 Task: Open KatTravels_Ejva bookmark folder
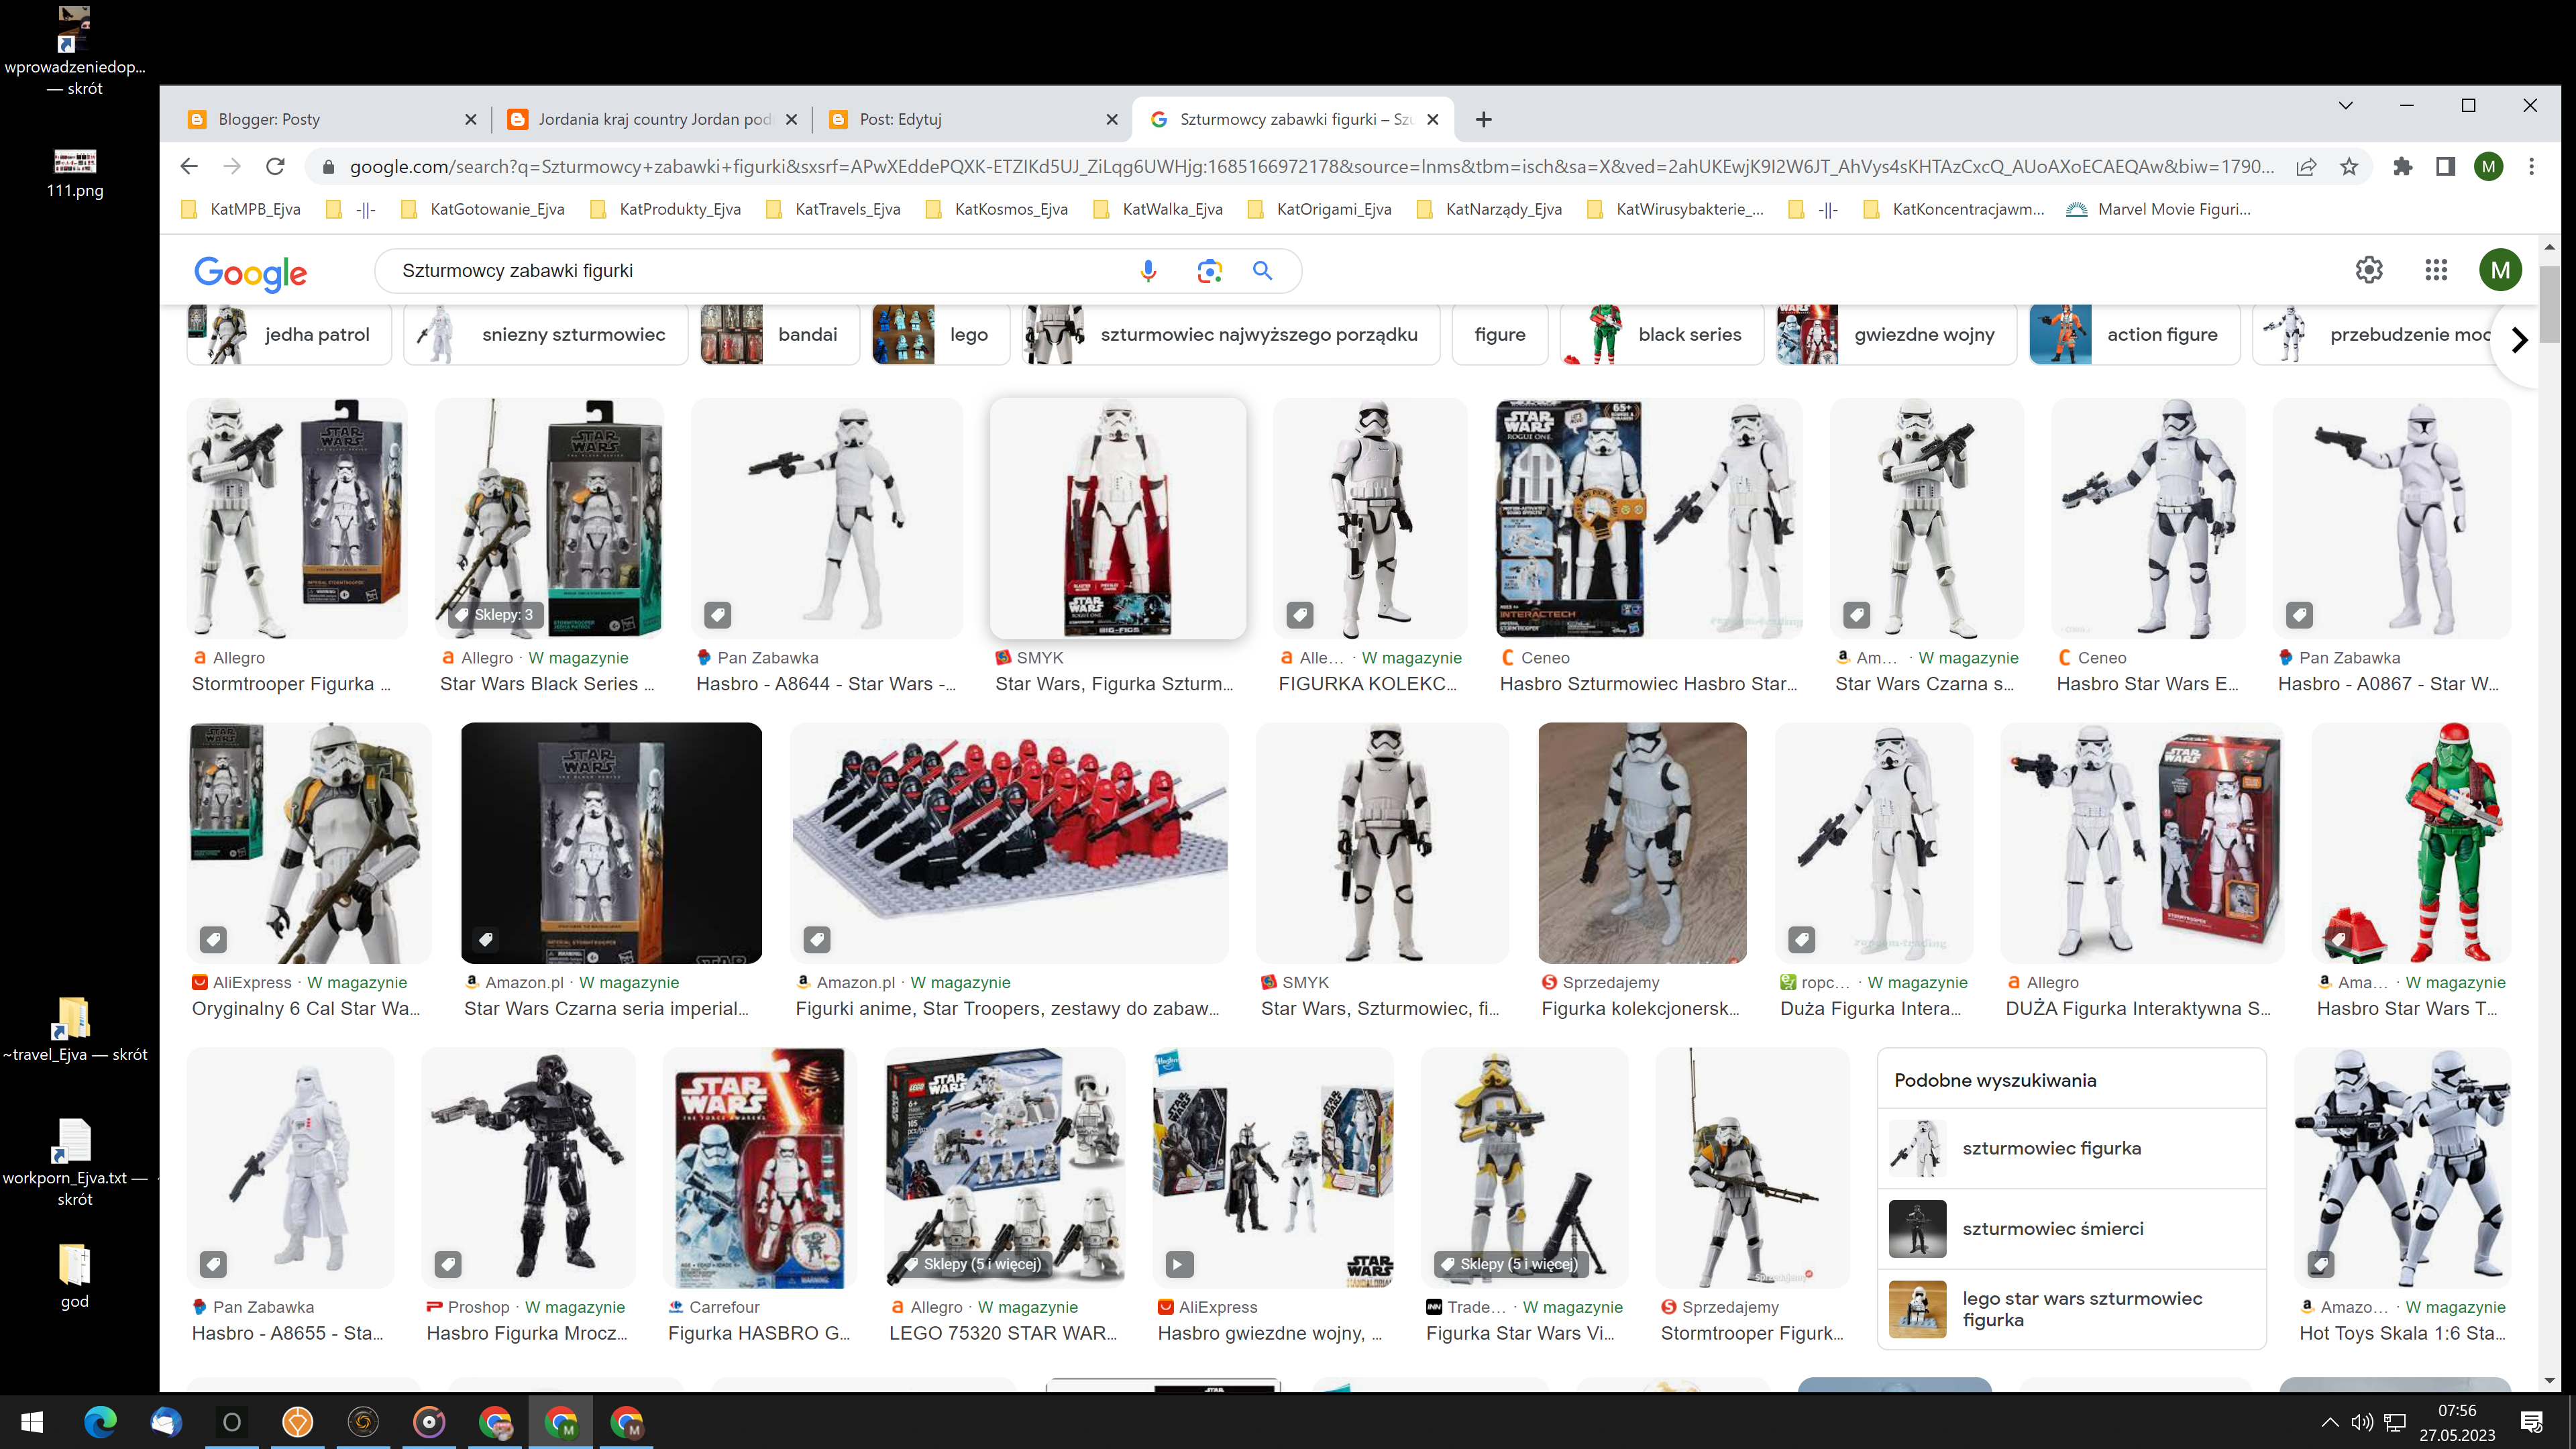[x=834, y=209]
